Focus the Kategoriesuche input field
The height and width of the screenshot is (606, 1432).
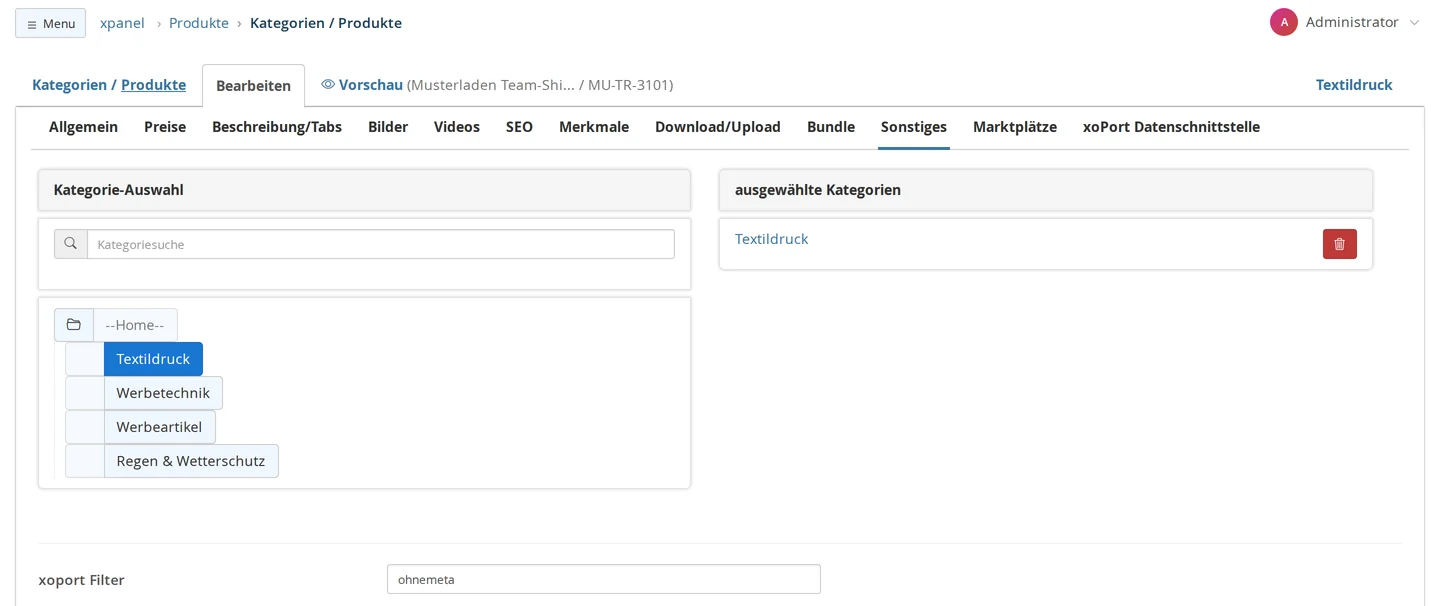coord(381,244)
